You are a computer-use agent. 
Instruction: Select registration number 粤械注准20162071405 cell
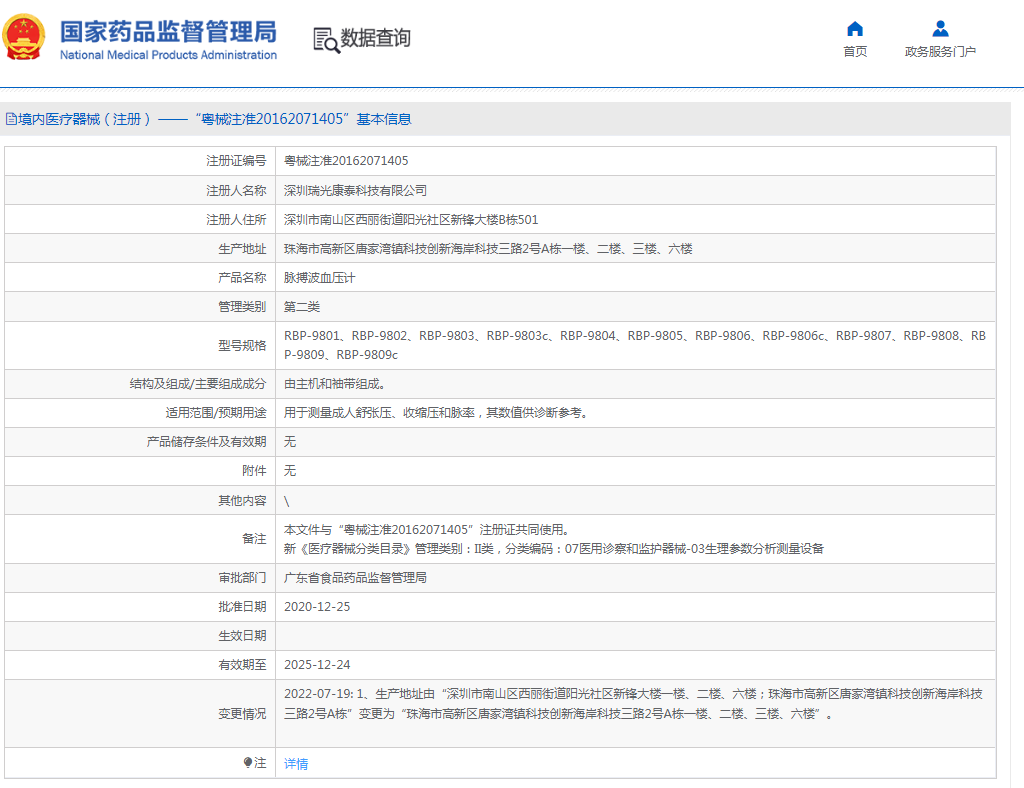click(x=635, y=161)
